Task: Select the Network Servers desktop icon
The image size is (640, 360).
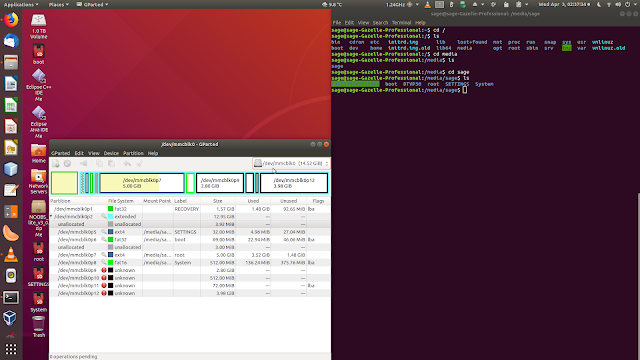Action: point(38,182)
